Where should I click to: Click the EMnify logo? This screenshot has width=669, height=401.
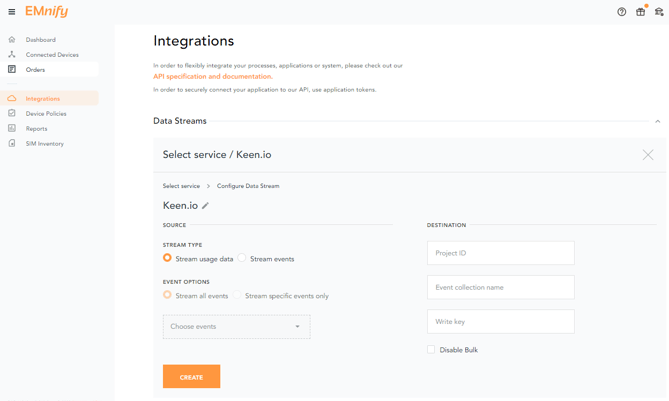(47, 12)
